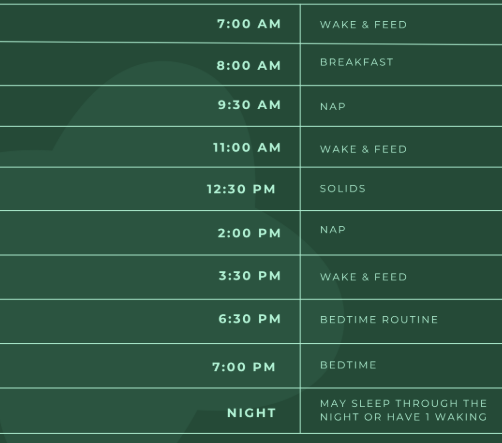Click the 12:30 PM time label
This screenshot has width=502, height=443.
point(241,189)
